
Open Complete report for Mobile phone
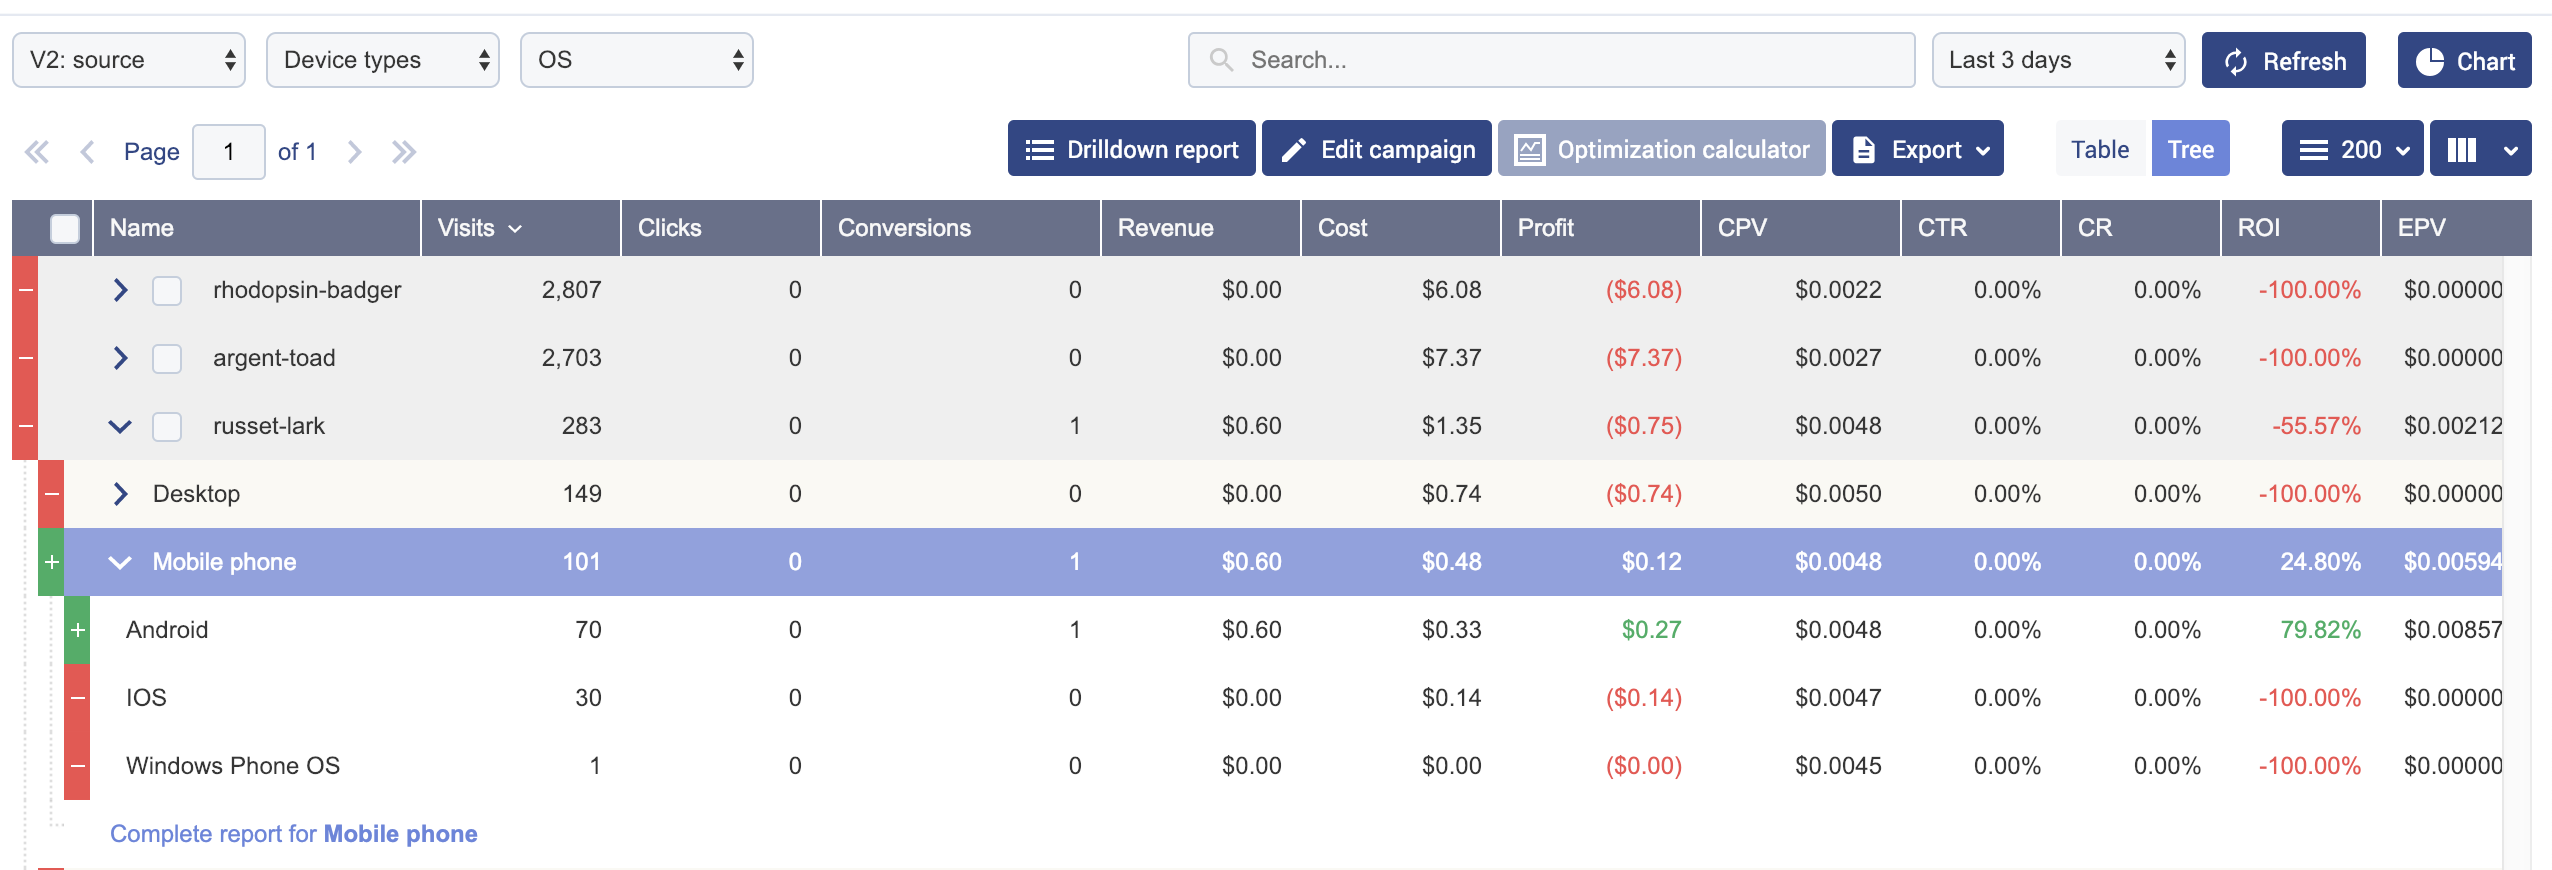(x=293, y=834)
